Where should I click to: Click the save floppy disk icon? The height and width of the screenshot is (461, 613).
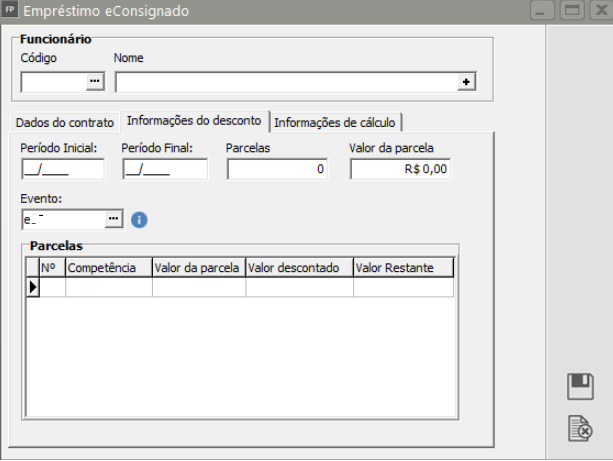(x=579, y=387)
